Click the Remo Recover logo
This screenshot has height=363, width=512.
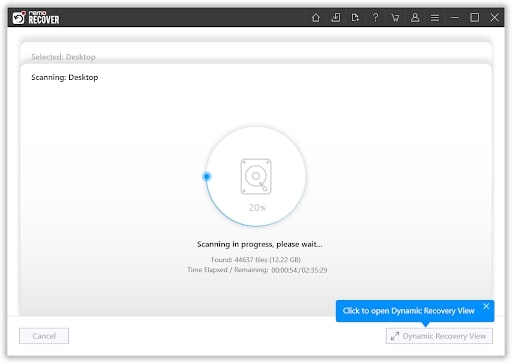coord(36,17)
